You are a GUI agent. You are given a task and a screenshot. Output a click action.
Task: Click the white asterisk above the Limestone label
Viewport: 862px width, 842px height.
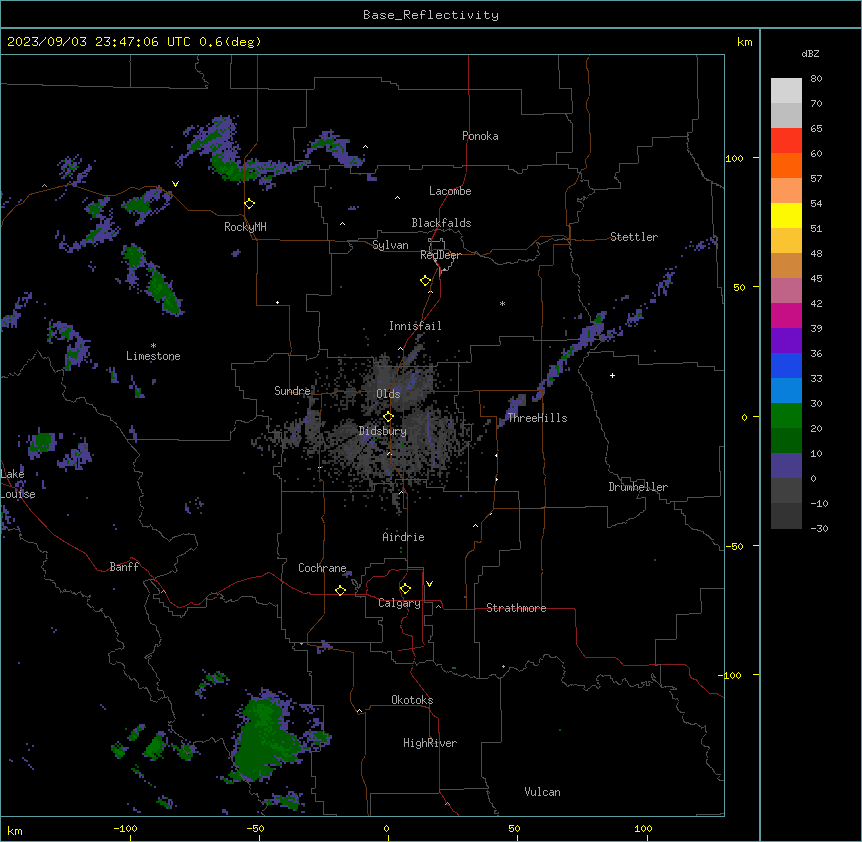(153, 346)
